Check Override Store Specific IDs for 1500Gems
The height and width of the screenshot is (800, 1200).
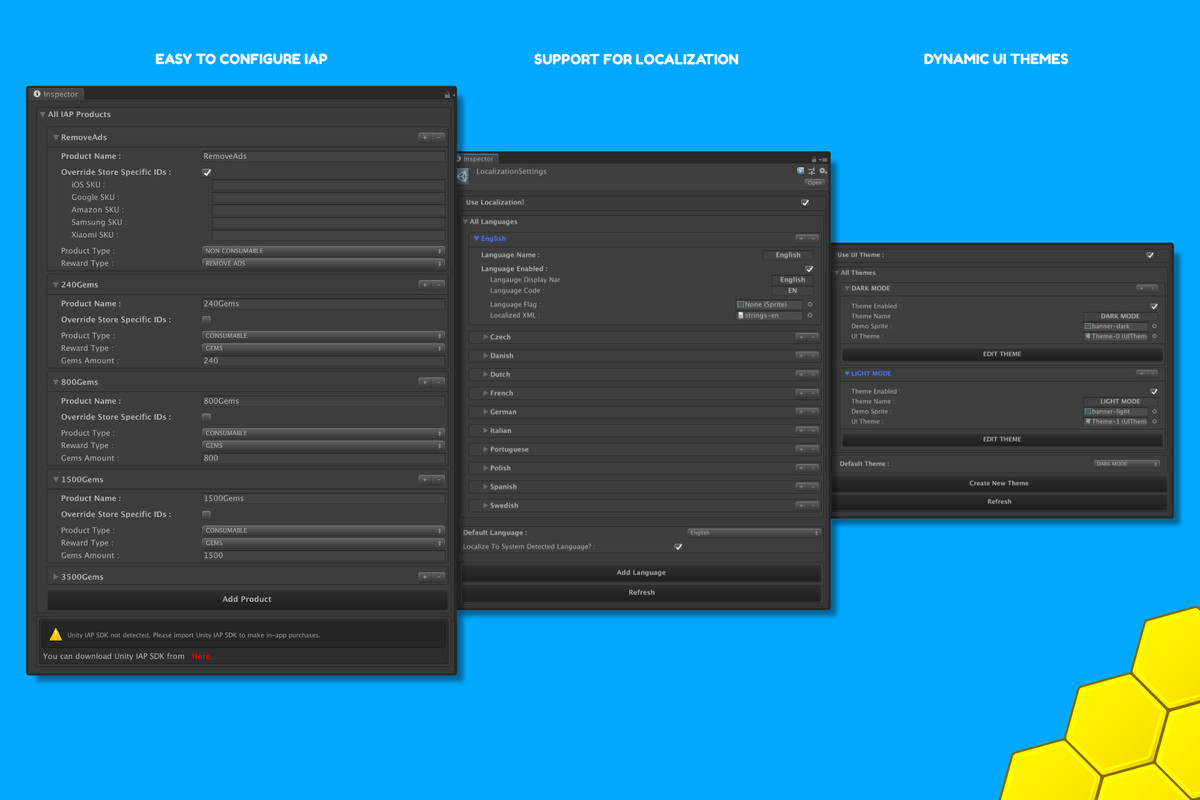coord(207,514)
